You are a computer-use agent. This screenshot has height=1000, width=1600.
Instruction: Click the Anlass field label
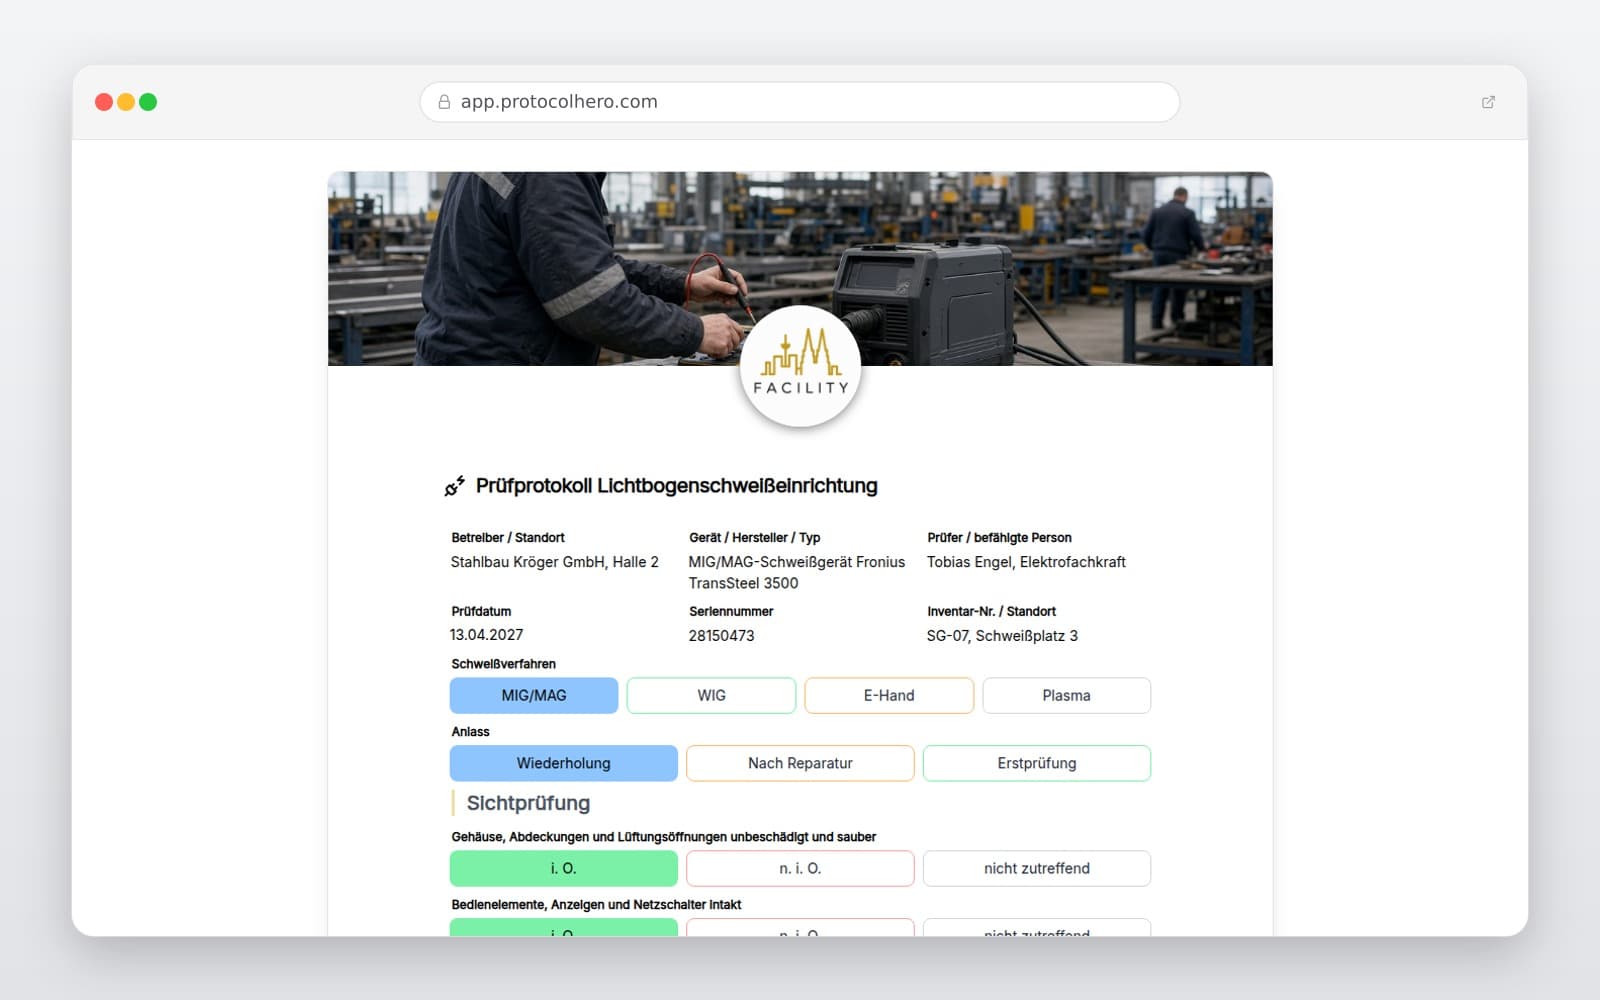pyautogui.click(x=470, y=732)
